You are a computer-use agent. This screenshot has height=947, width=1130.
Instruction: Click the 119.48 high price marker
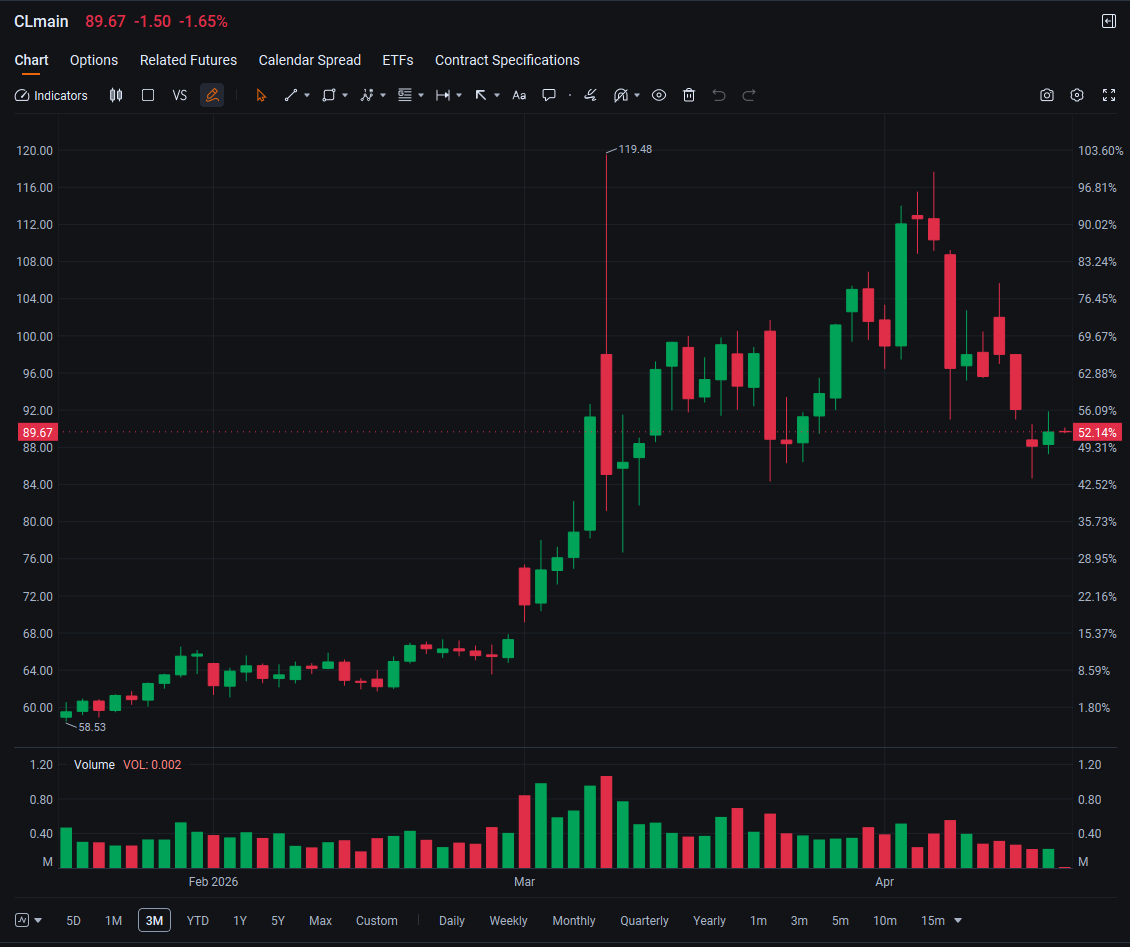635,149
